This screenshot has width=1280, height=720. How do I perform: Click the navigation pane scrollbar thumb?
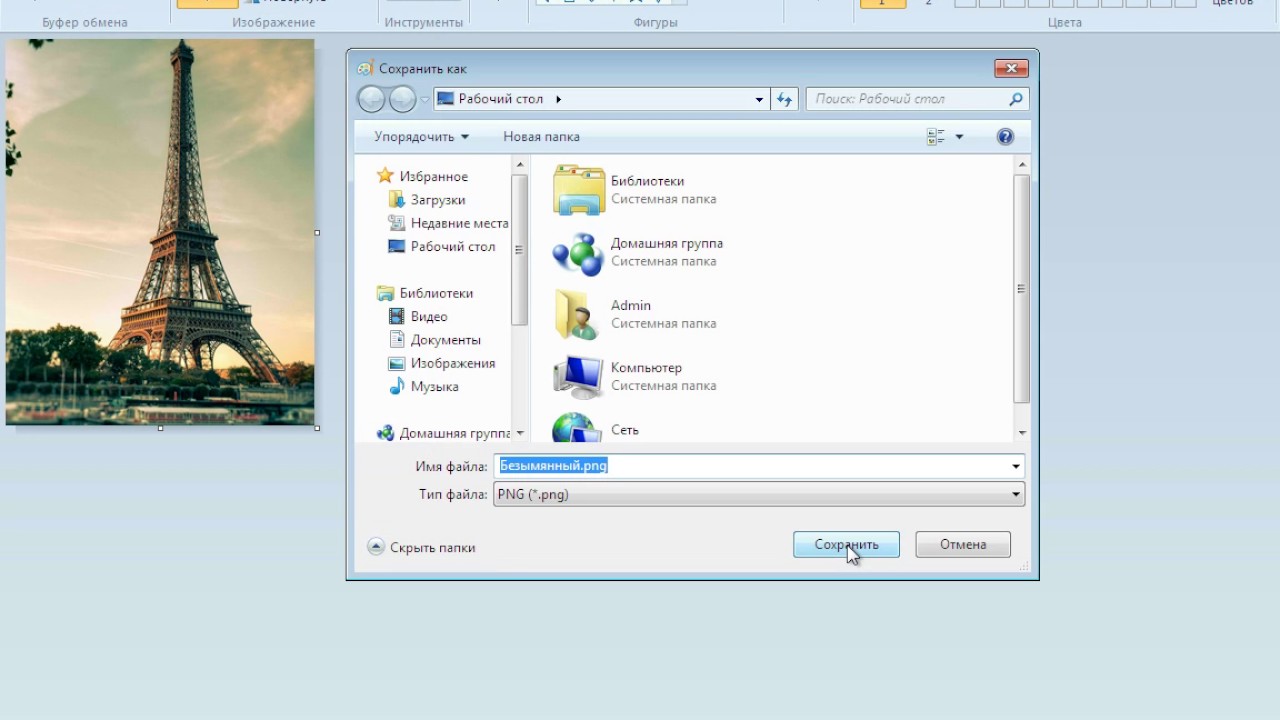pyautogui.click(x=519, y=249)
